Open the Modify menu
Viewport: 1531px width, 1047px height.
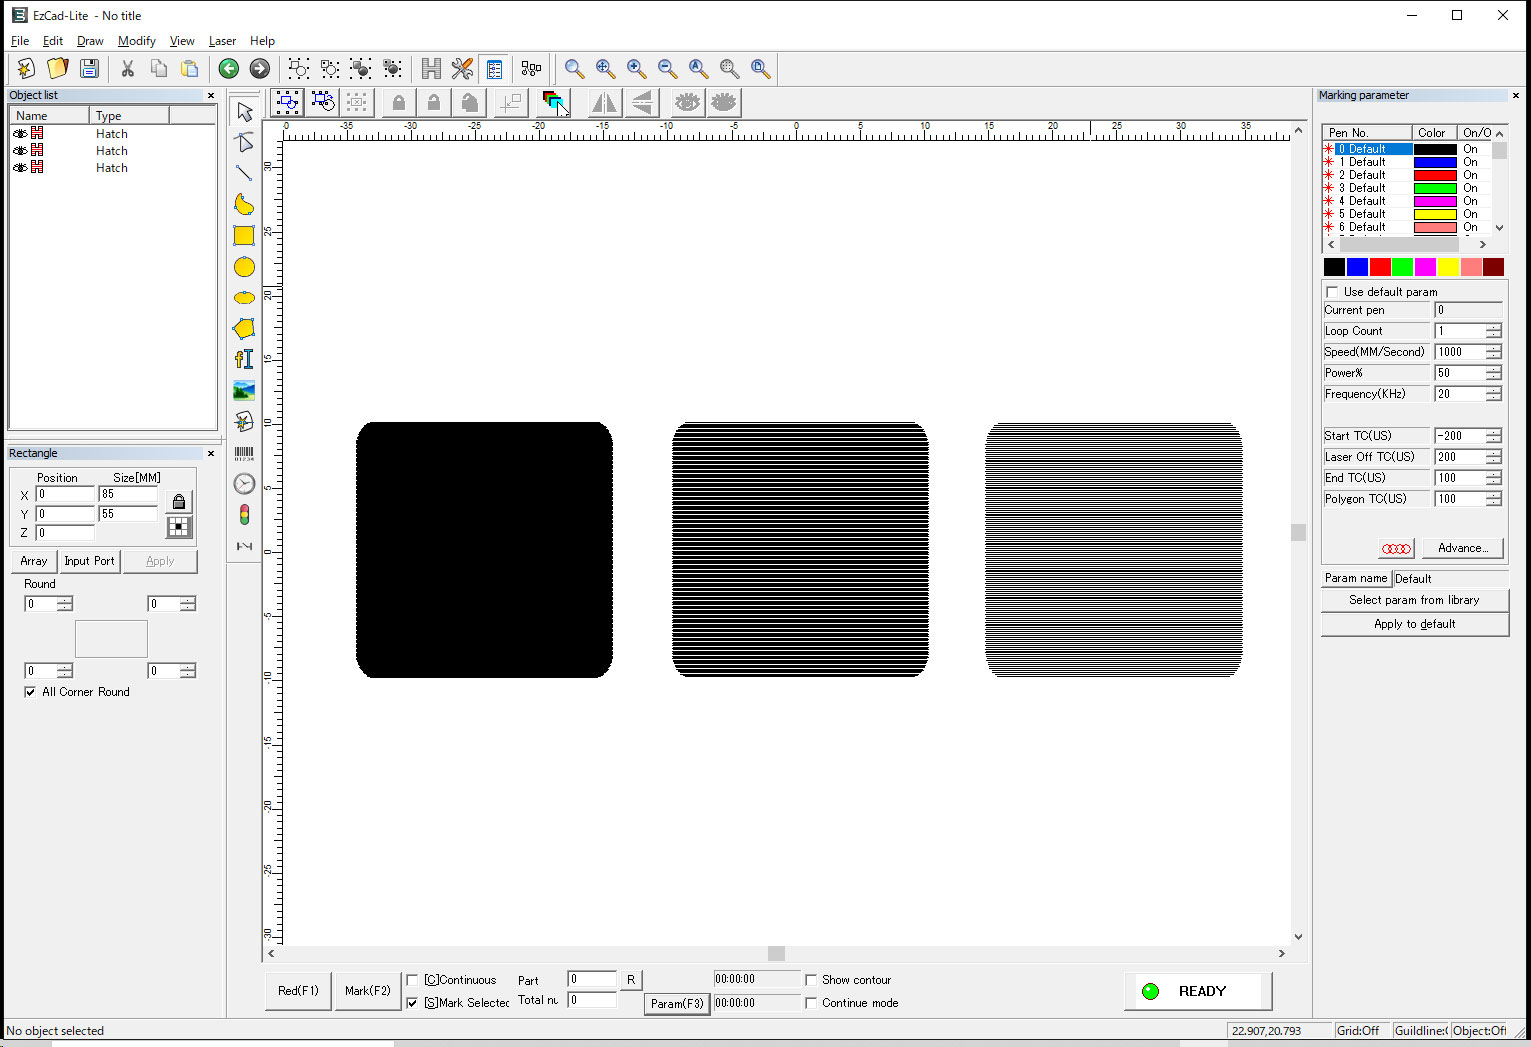pyautogui.click(x=136, y=41)
